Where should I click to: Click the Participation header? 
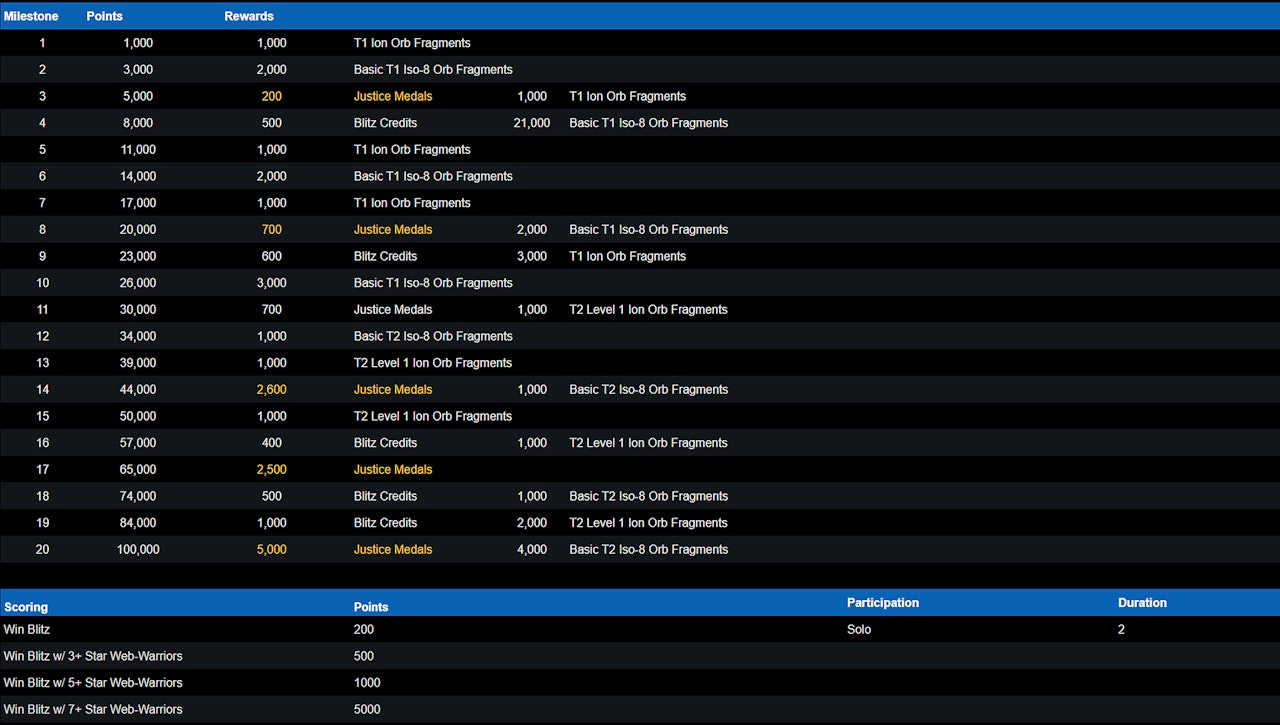coord(882,603)
